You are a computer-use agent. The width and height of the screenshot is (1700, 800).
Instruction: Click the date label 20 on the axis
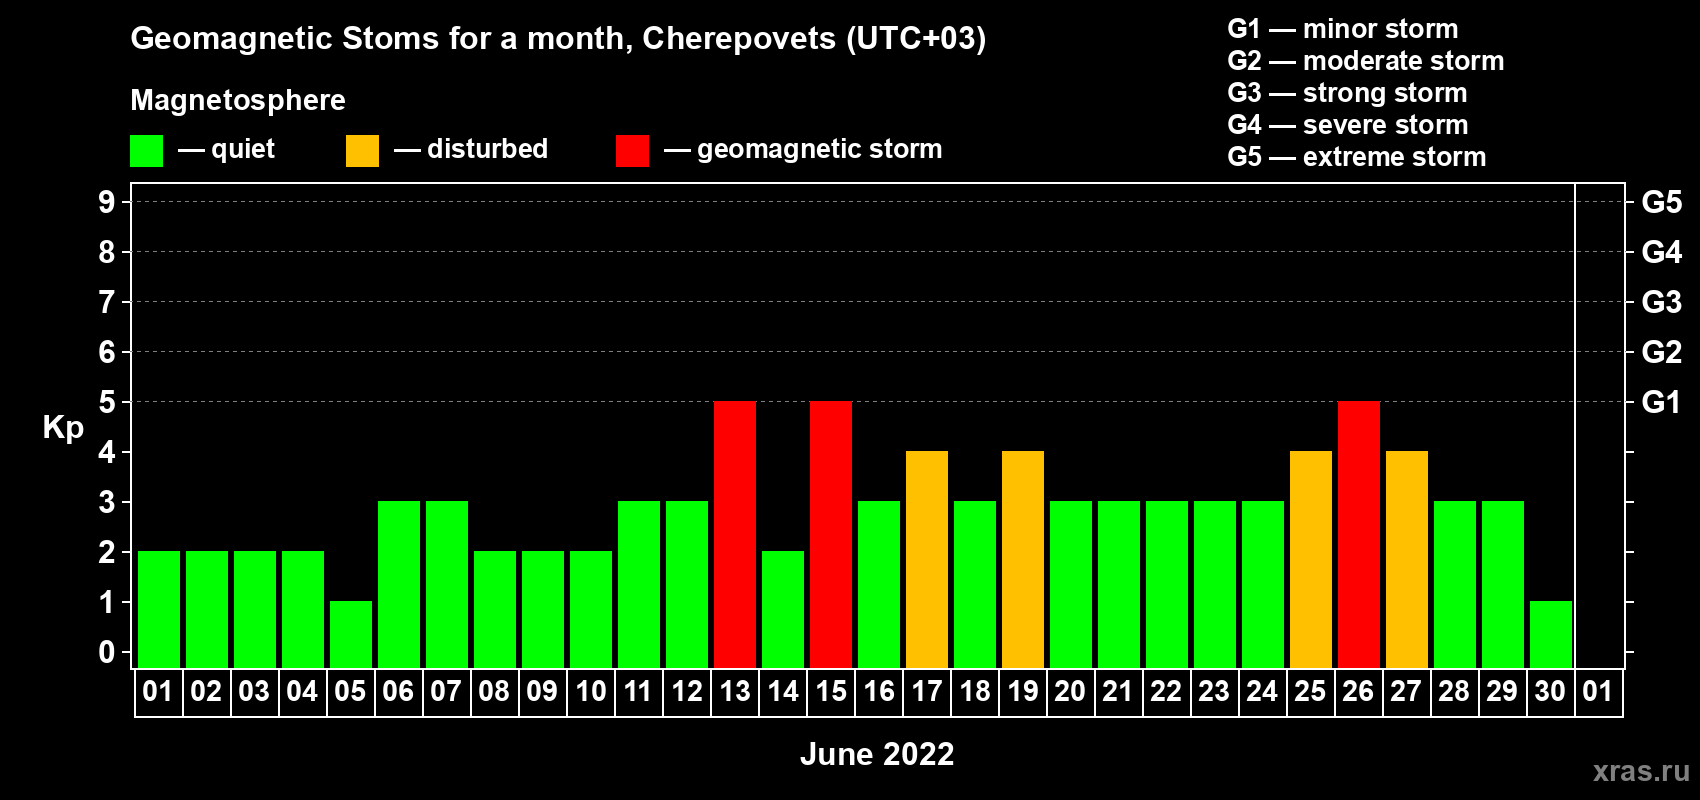pyautogui.click(x=1070, y=691)
